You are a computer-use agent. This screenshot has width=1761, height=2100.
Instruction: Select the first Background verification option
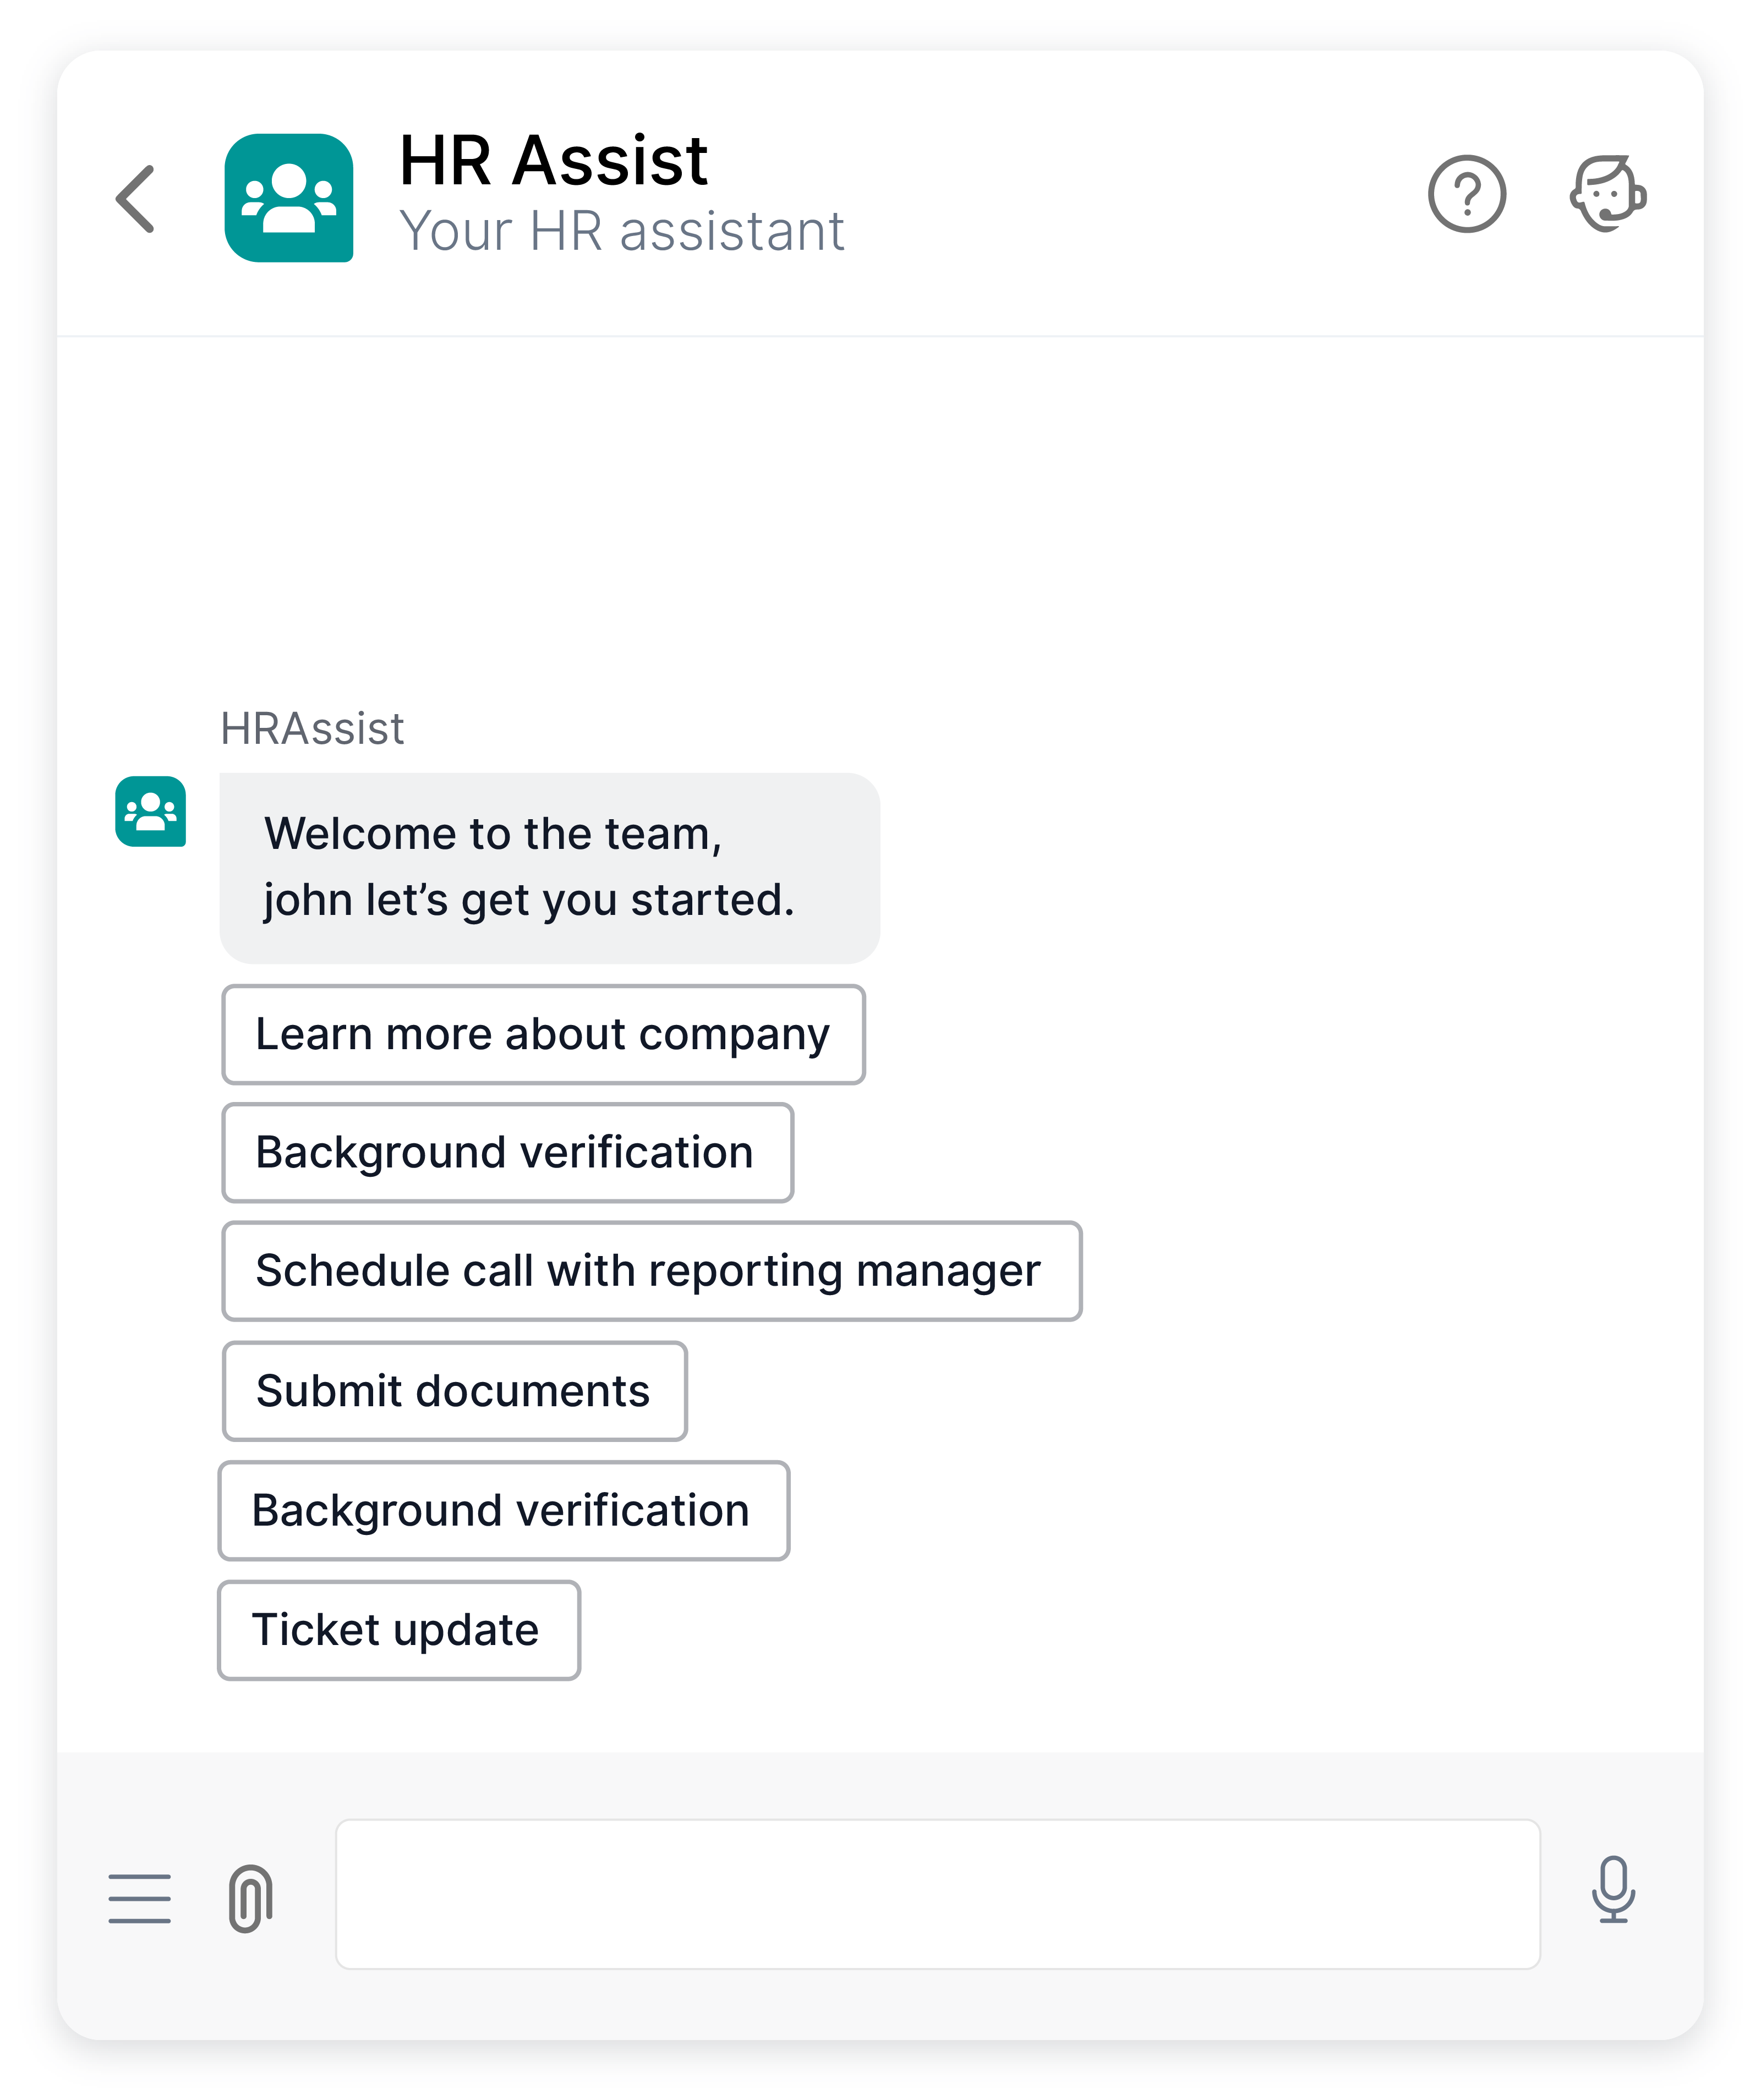coord(507,1152)
